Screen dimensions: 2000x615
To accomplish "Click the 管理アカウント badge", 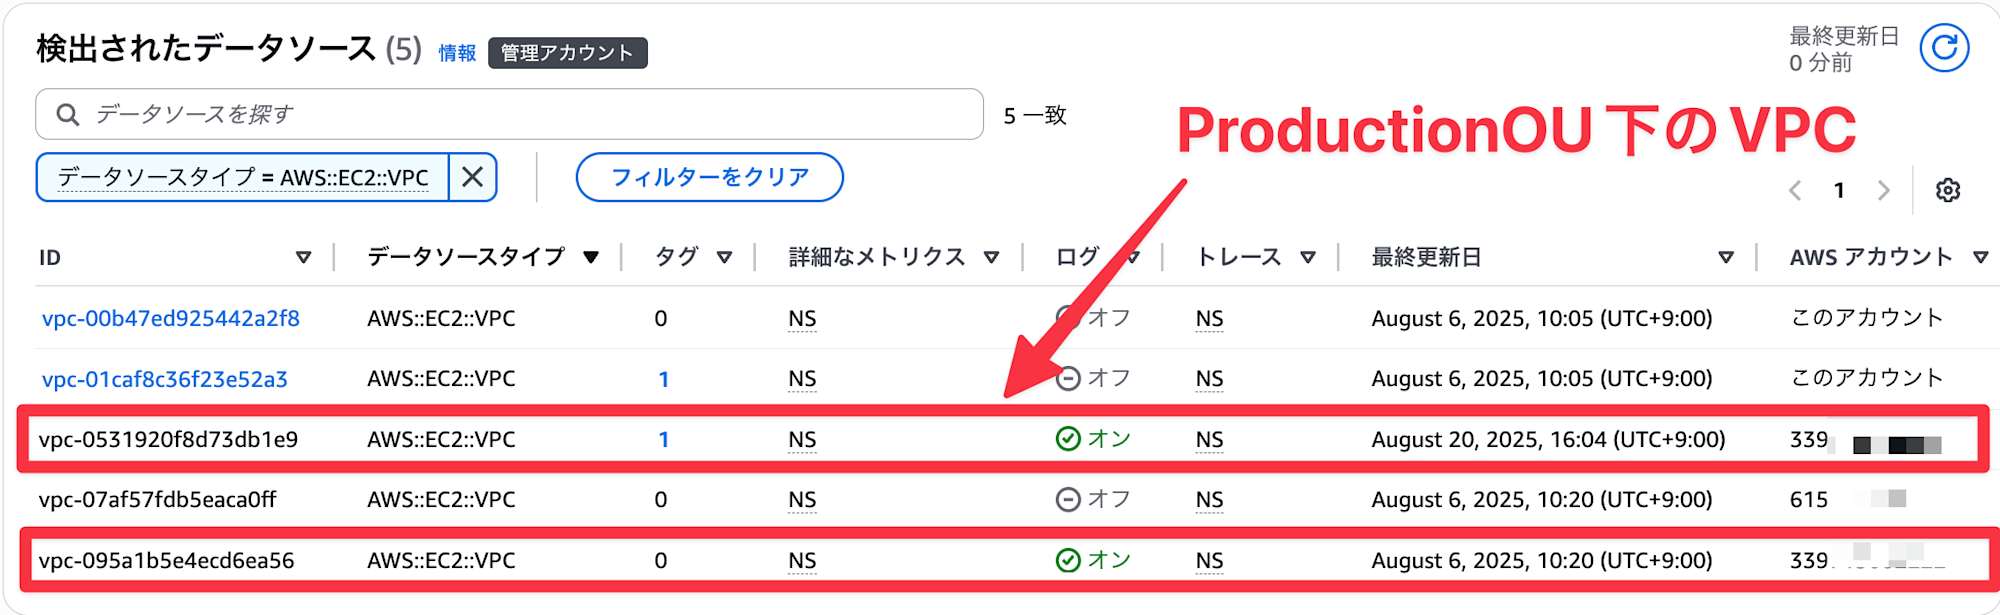I will [567, 53].
